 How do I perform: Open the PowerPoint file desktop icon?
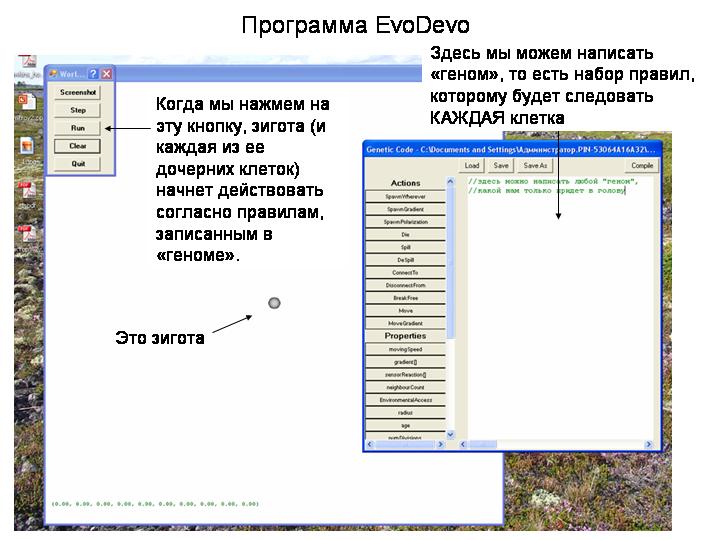click(27, 102)
